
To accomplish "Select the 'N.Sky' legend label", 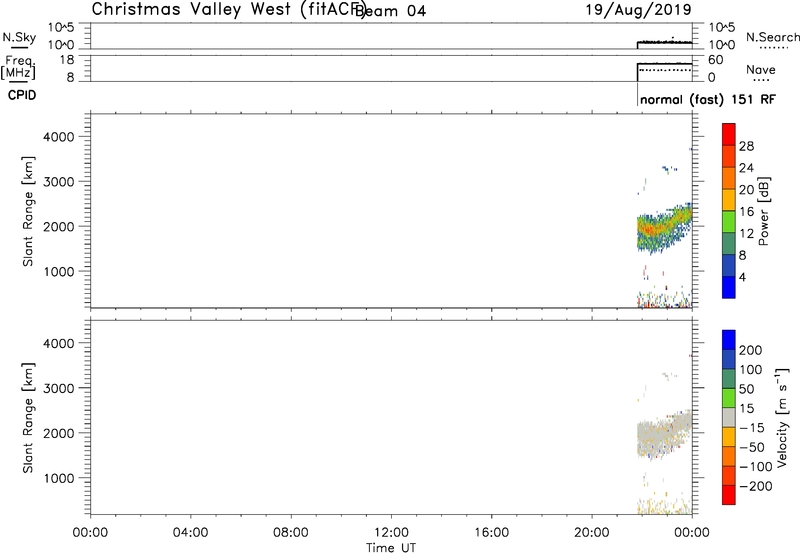I will click(19, 37).
